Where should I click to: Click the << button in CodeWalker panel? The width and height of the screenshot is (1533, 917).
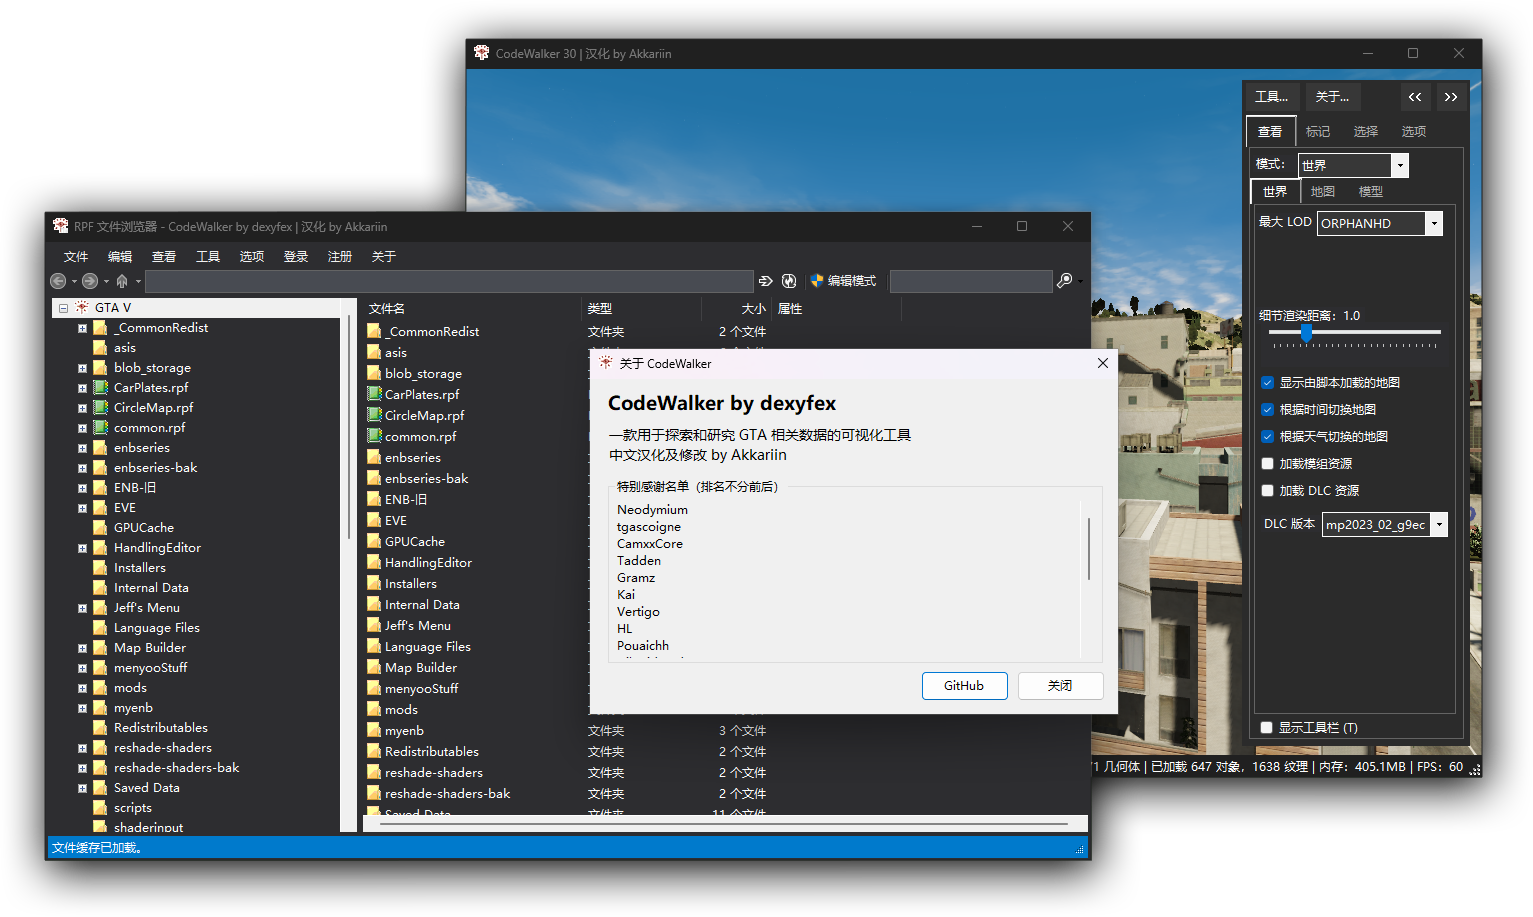(1415, 97)
